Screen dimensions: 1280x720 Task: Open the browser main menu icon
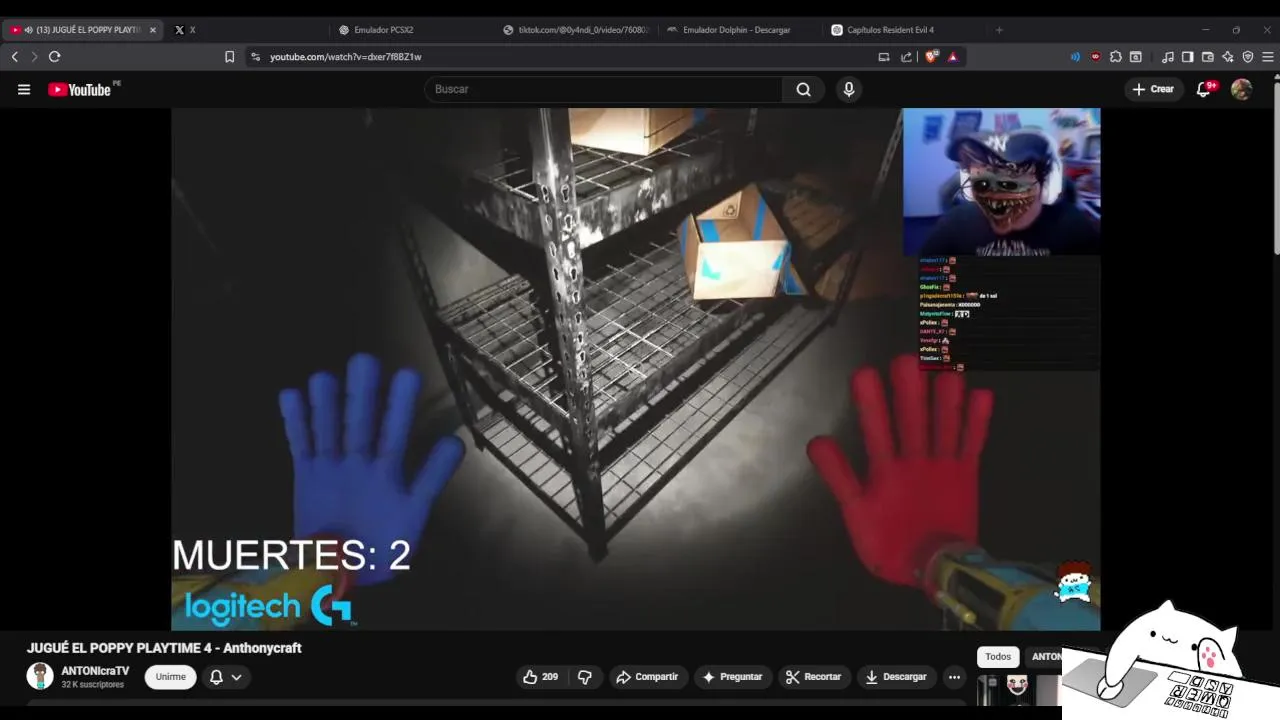[1268, 57]
